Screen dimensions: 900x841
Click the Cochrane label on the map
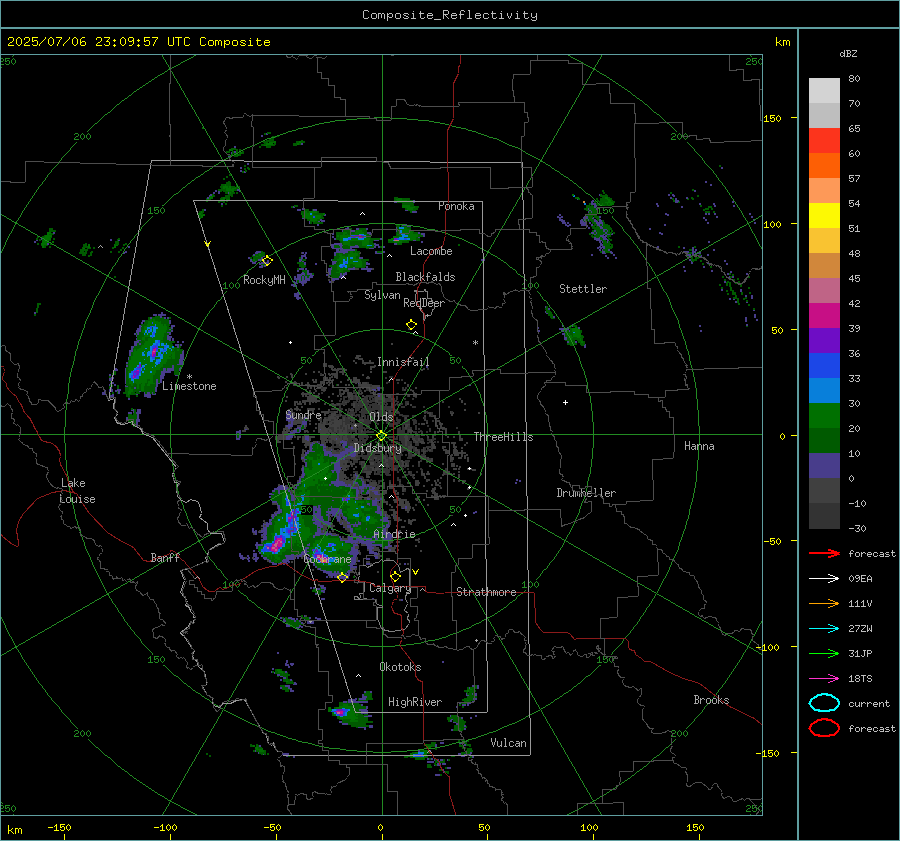(327, 559)
